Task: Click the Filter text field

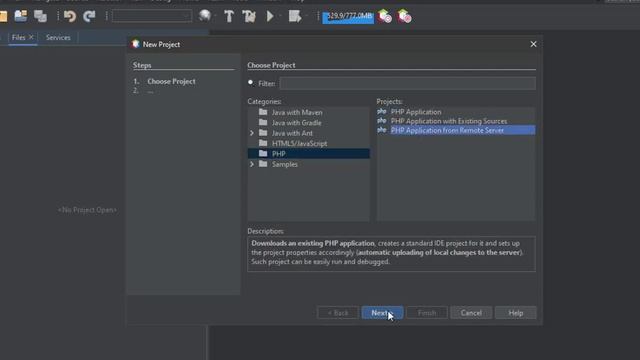Action: (407, 83)
